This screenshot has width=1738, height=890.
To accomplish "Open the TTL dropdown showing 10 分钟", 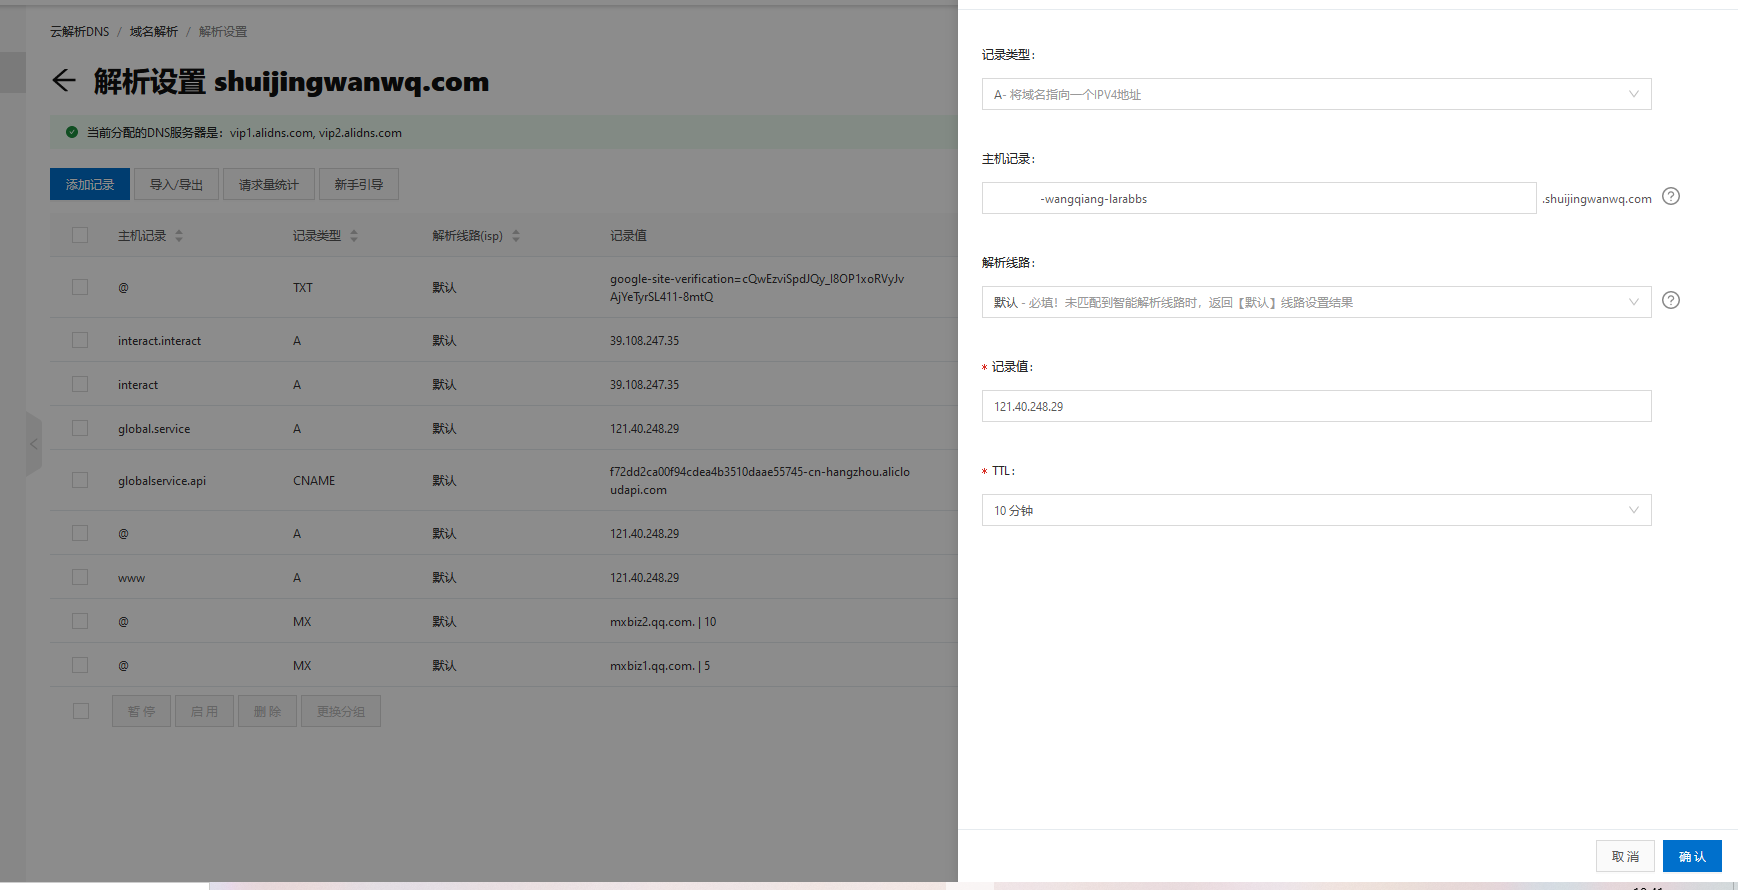I will tap(1316, 510).
